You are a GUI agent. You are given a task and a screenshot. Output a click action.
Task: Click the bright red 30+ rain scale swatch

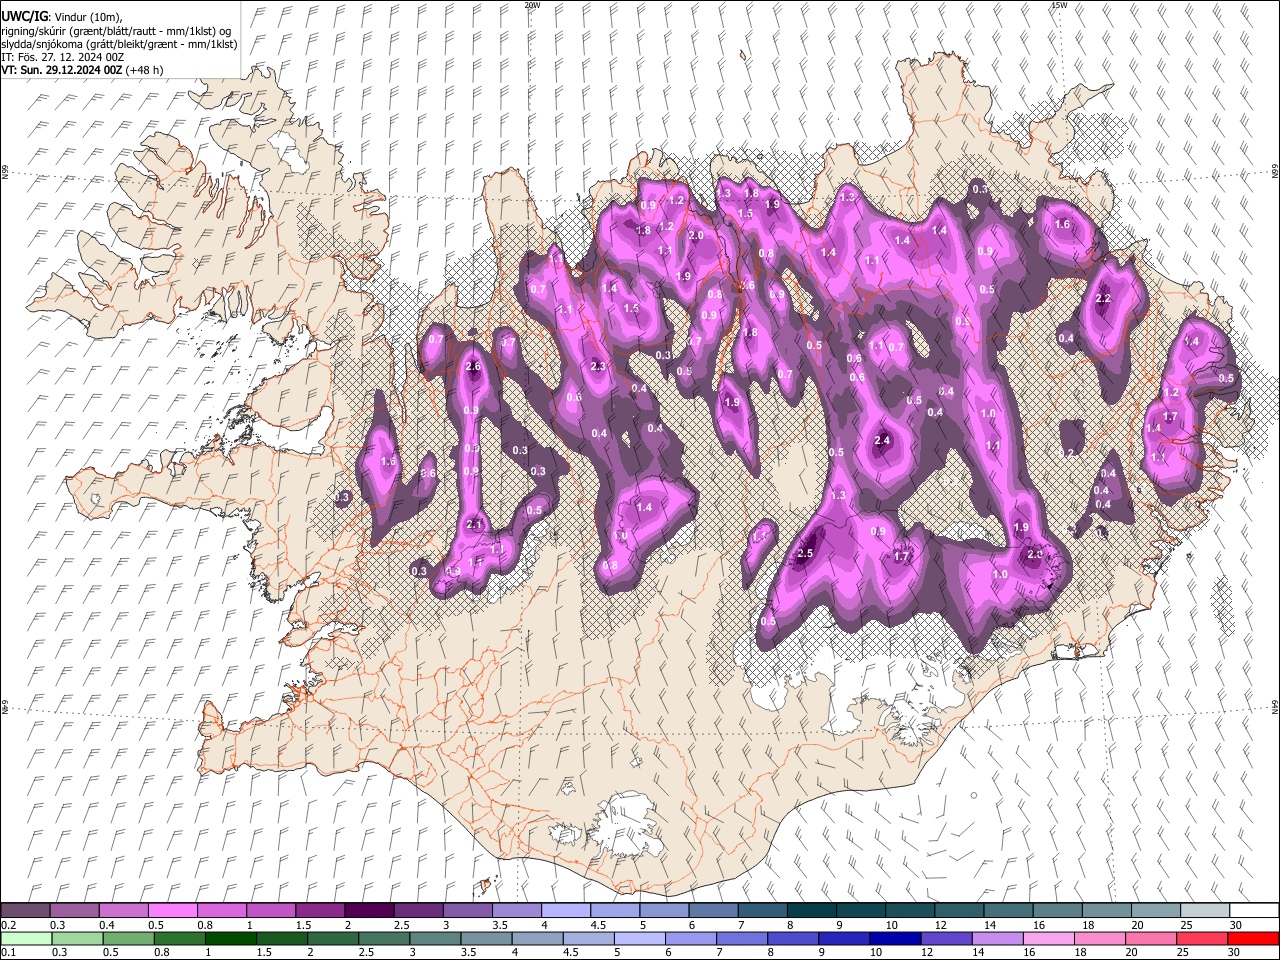click(1252, 938)
